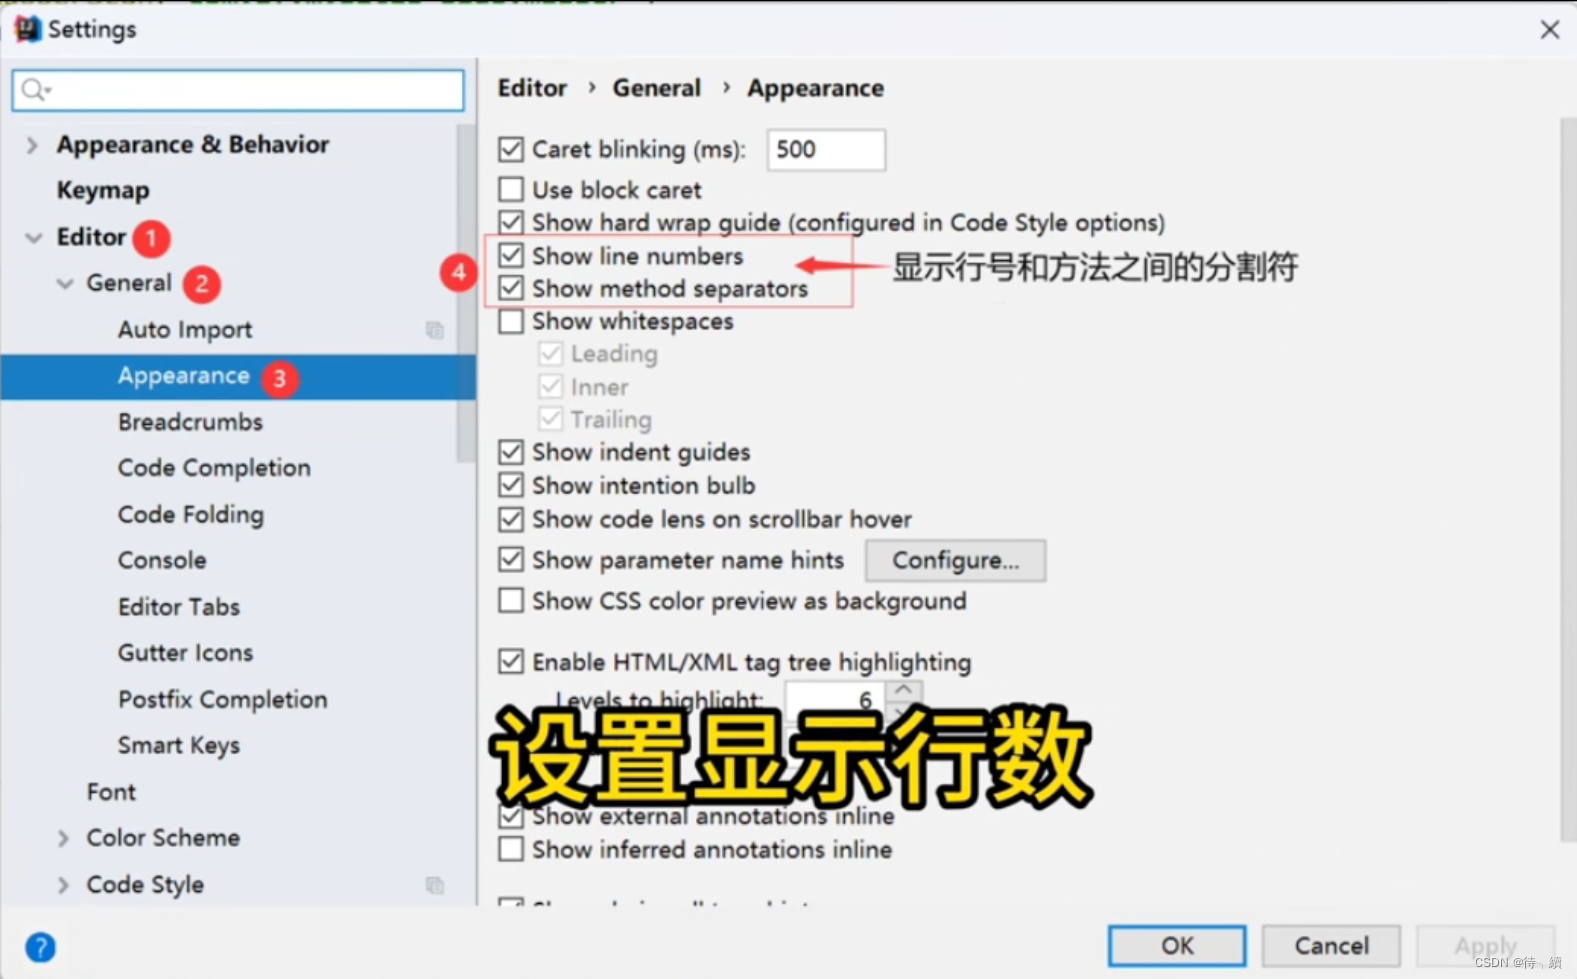The image size is (1577, 979).
Task: Click the OK button
Action: point(1177,946)
